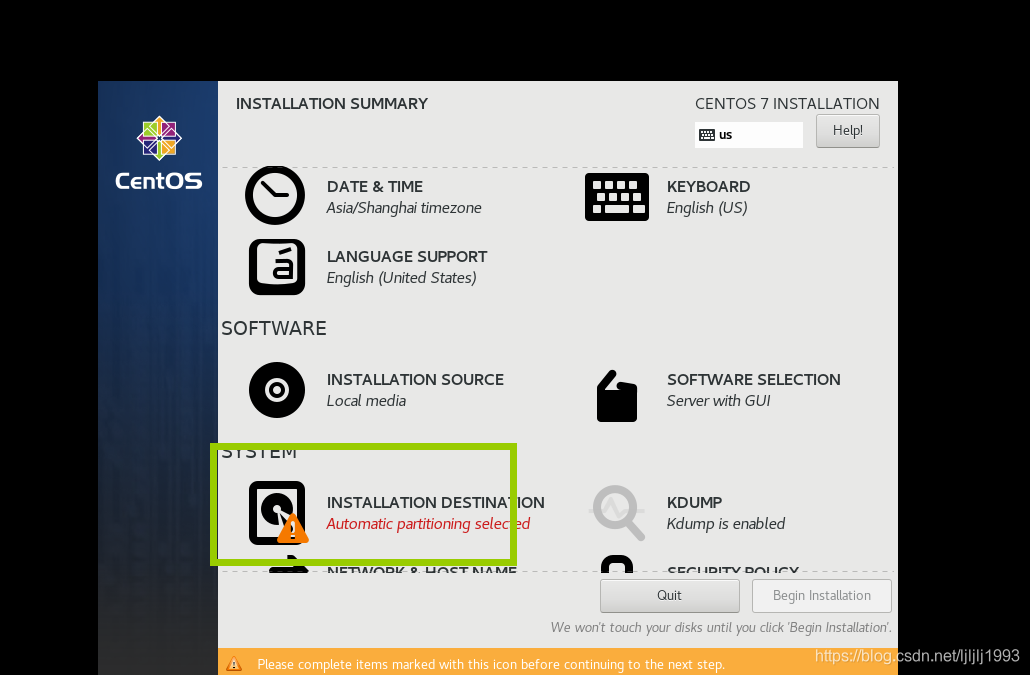Viewport: 1030px width, 675px height.
Task: Open the DATE & TIME settings label
Action: pyautogui.click(x=374, y=186)
